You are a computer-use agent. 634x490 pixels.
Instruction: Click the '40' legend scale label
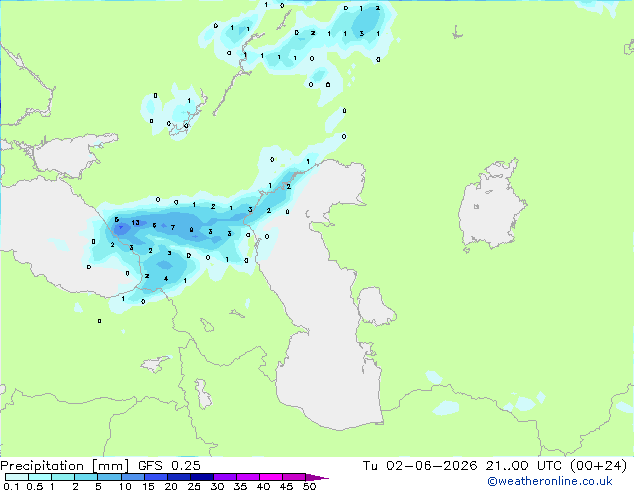[x=263, y=486]
